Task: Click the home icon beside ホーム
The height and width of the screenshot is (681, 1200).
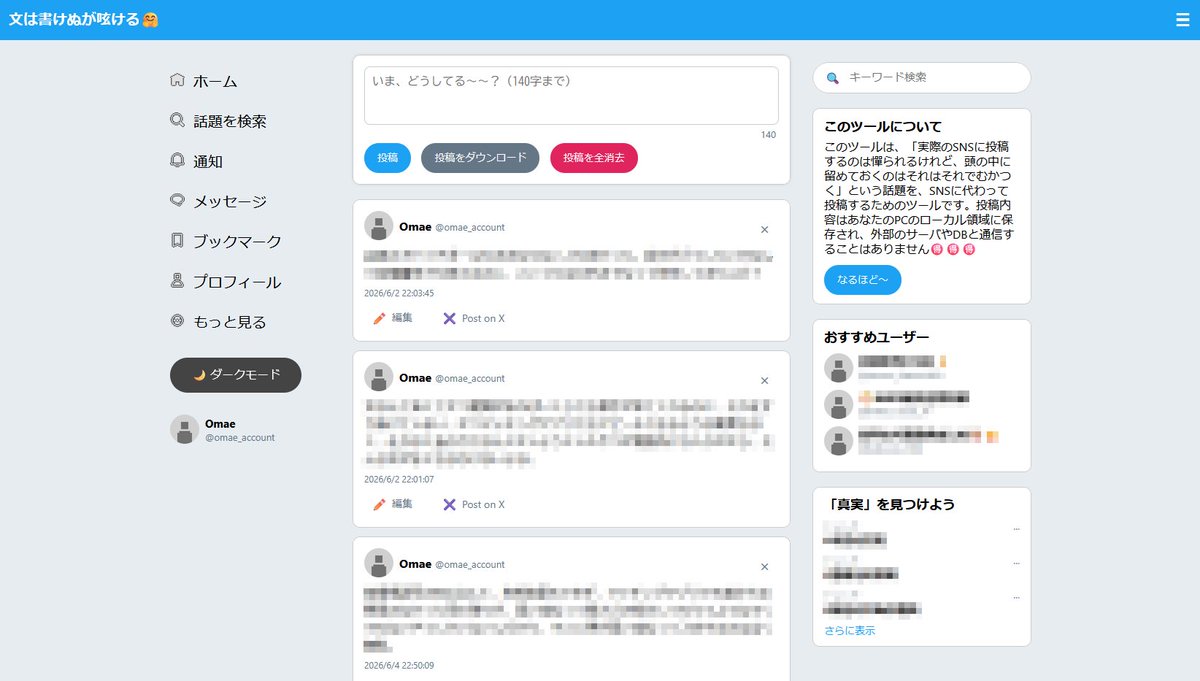Action: 177,80
